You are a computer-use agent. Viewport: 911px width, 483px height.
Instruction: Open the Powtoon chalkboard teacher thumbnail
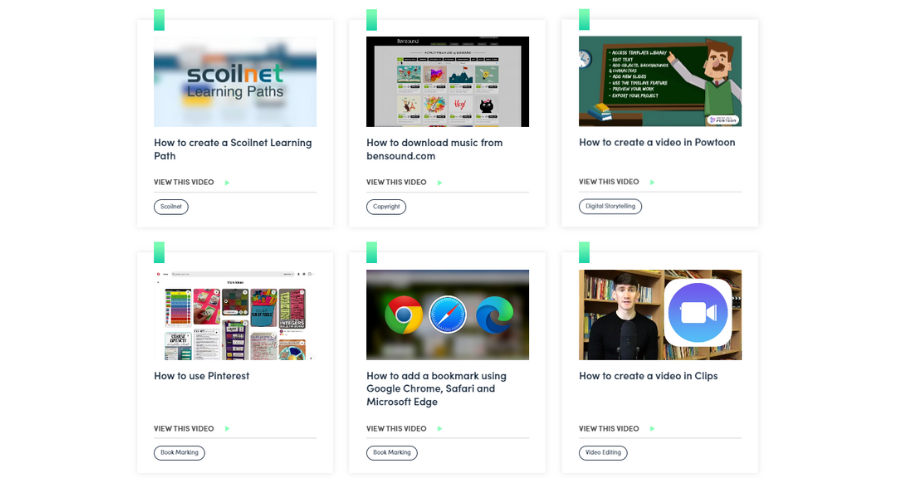click(x=660, y=82)
